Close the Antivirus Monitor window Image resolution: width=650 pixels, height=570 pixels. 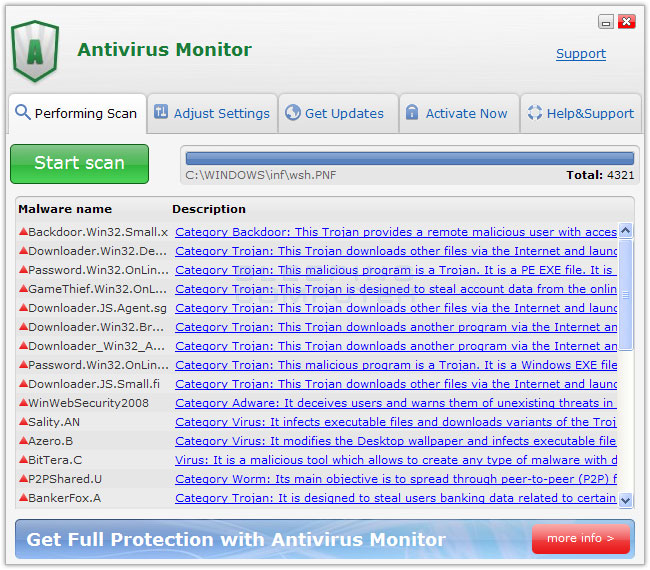[x=627, y=22]
